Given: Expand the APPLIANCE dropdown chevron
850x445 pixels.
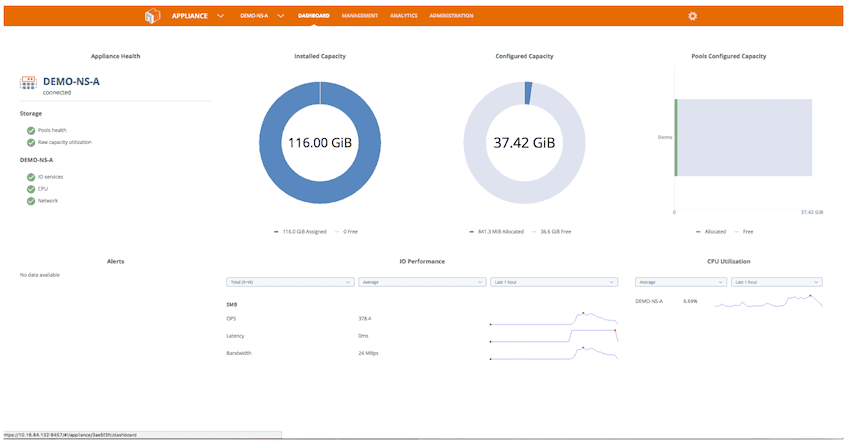Looking at the screenshot, I should click(220, 16).
